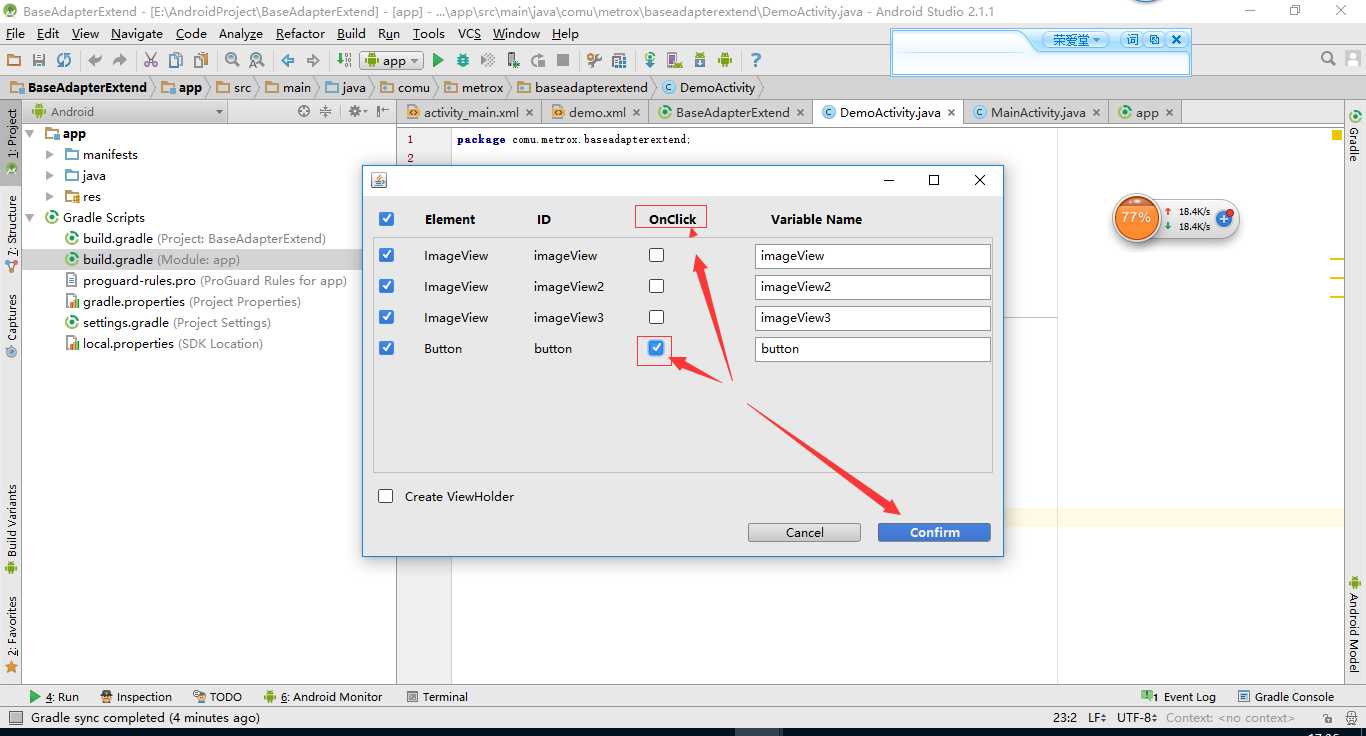Click Scroll from Source target icon
This screenshot has width=1366, height=736.
click(x=304, y=112)
